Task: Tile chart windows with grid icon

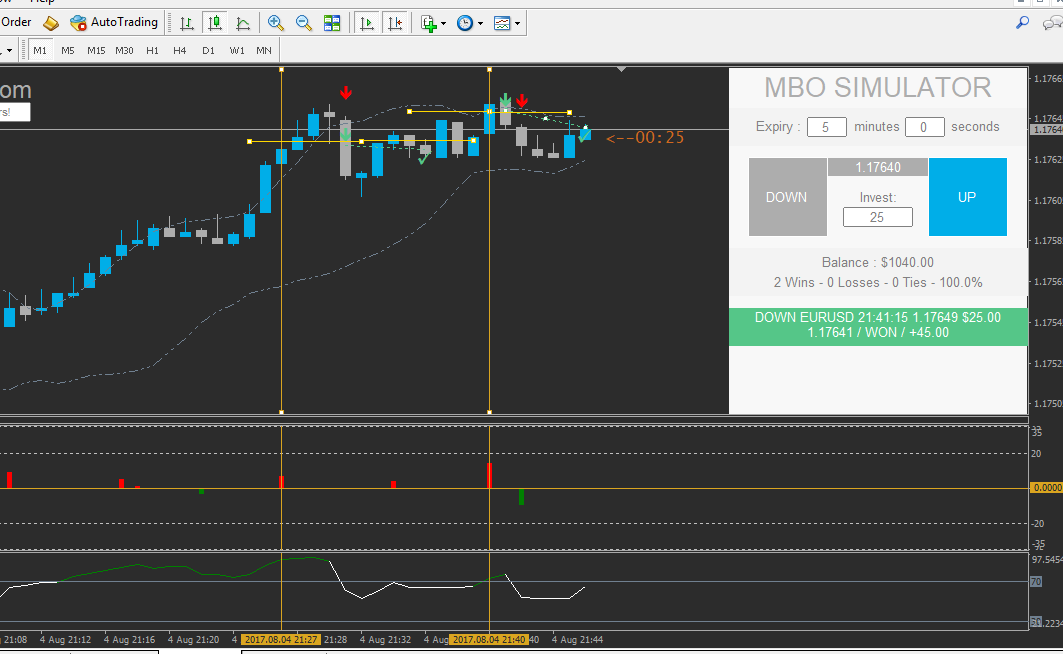Action: pyautogui.click(x=332, y=23)
